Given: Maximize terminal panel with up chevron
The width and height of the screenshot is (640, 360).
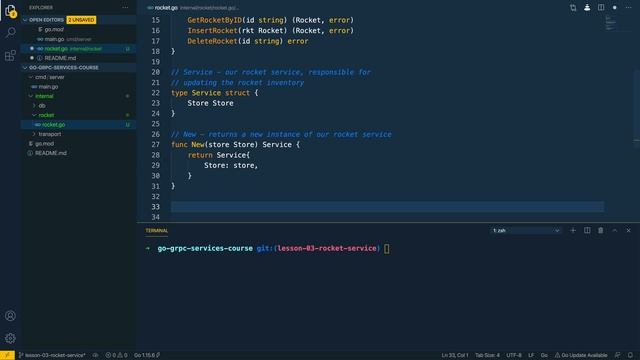Looking at the screenshot, I should click(x=615, y=231).
